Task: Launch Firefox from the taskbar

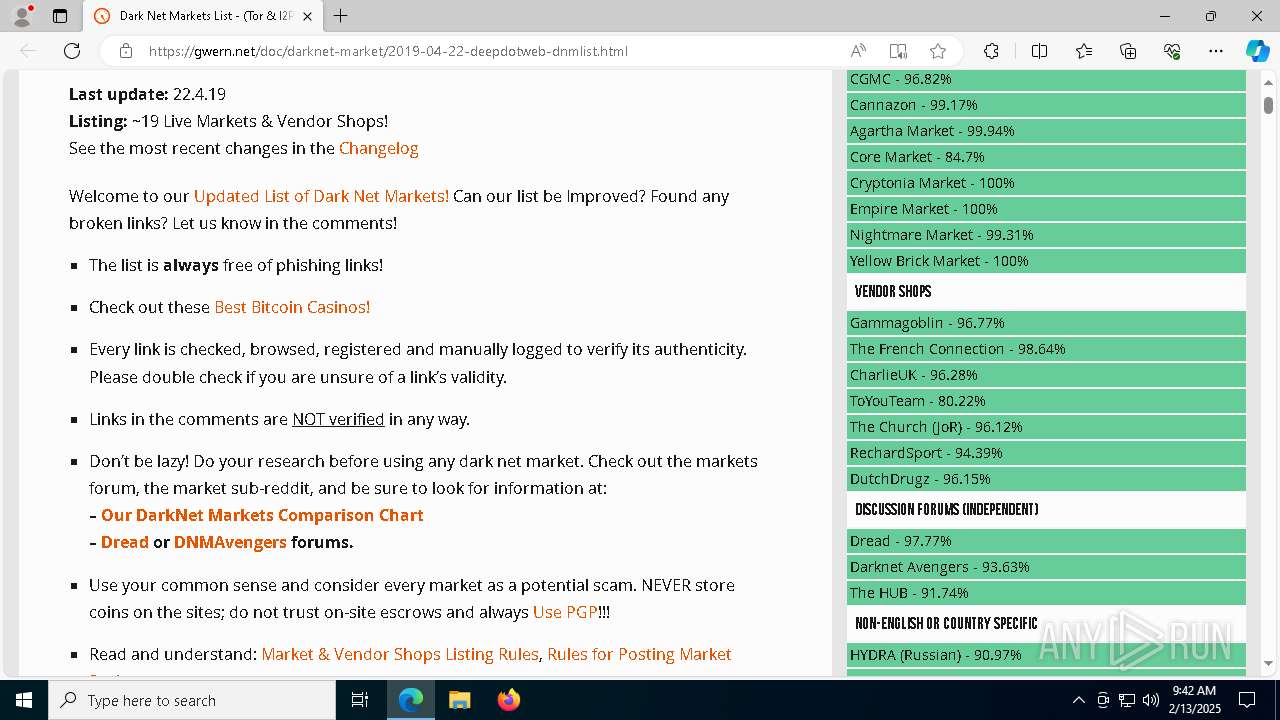Action: click(x=508, y=700)
